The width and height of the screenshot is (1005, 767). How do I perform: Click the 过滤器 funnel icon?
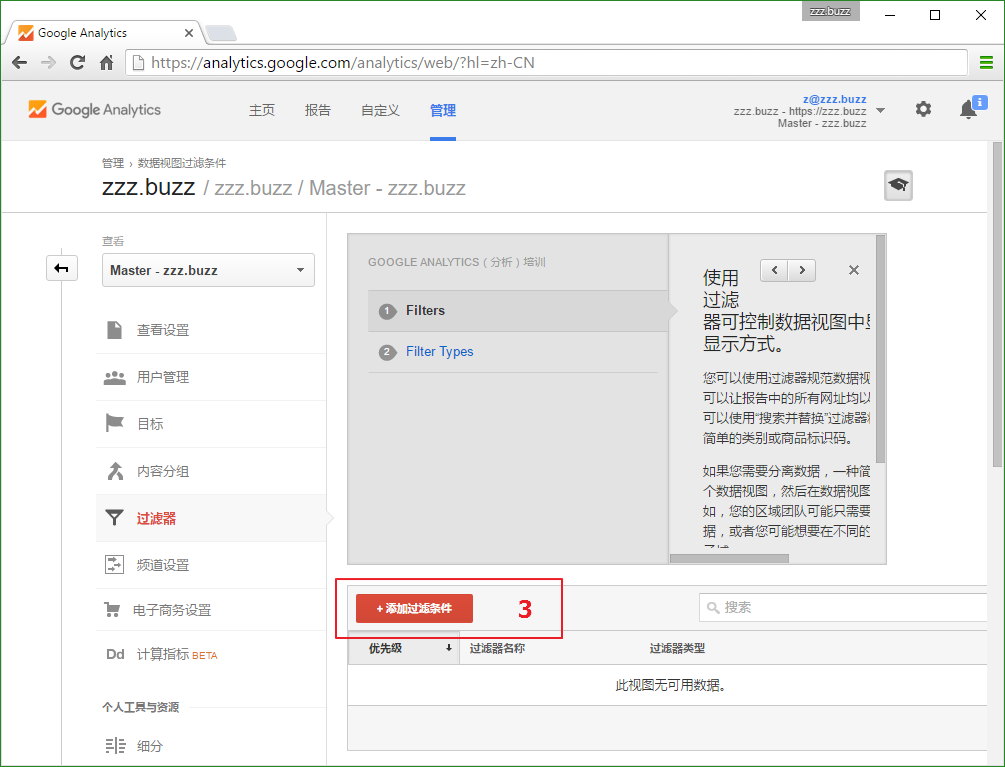(x=114, y=518)
